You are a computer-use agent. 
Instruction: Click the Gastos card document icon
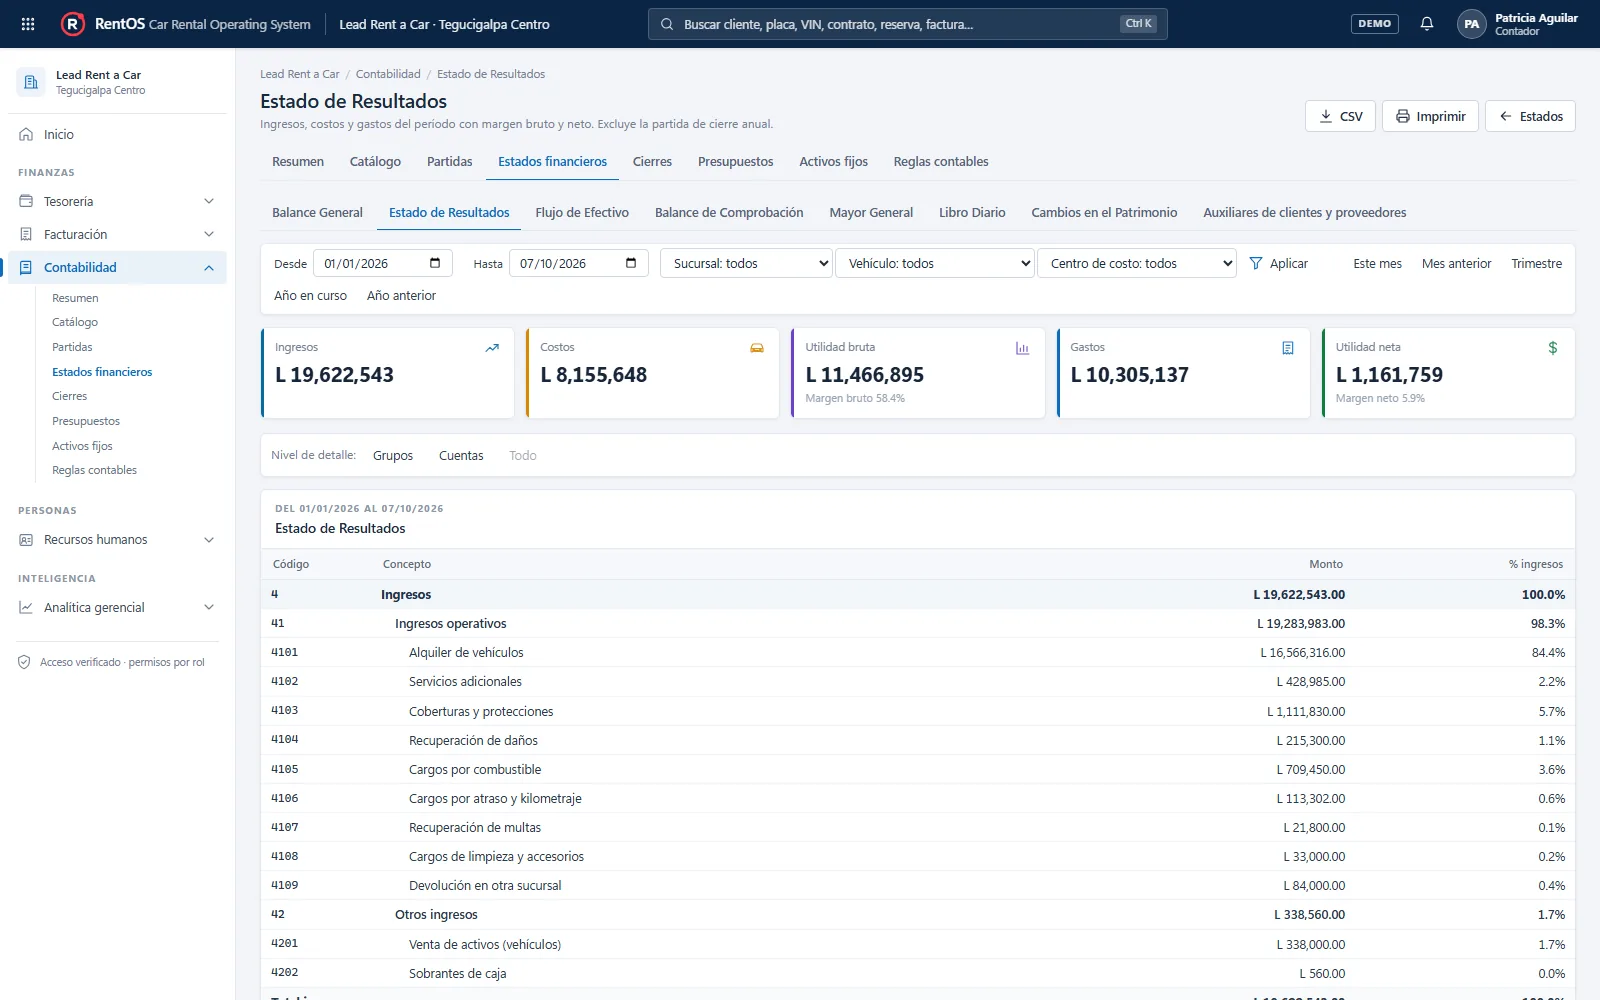click(1288, 348)
